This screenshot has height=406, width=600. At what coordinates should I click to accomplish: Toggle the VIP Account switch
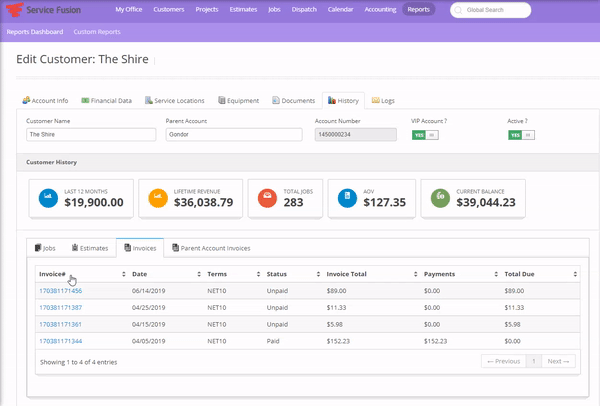pos(425,135)
